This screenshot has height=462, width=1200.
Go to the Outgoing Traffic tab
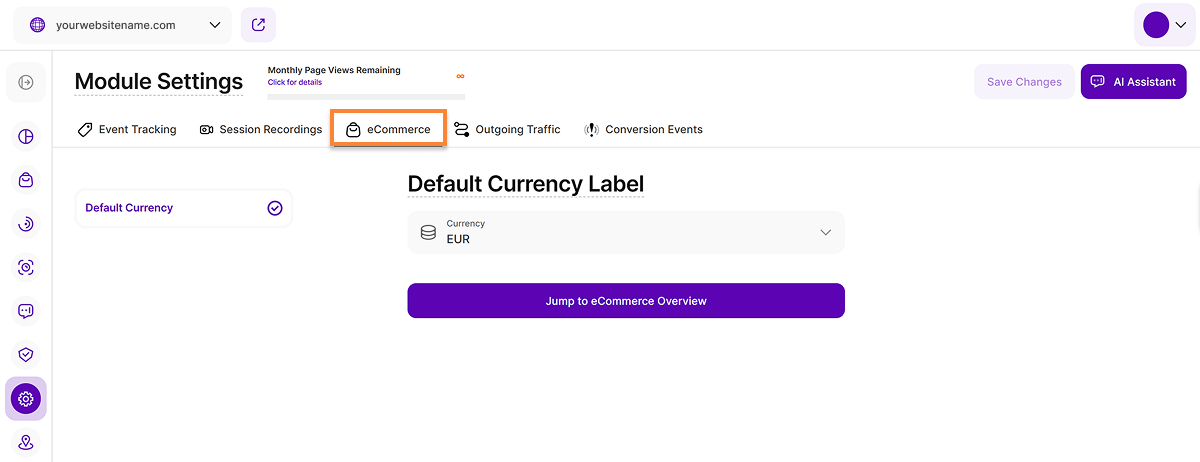click(x=507, y=129)
